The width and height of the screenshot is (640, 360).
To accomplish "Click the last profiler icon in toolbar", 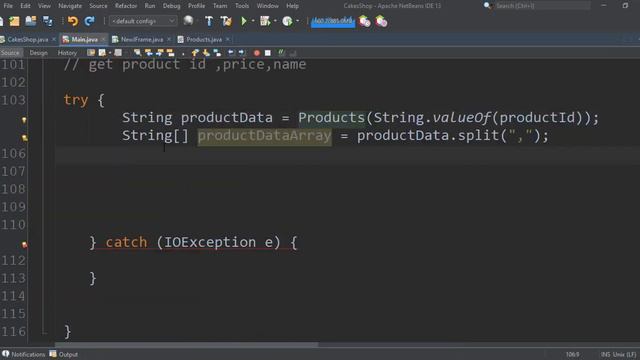I will [381, 21].
